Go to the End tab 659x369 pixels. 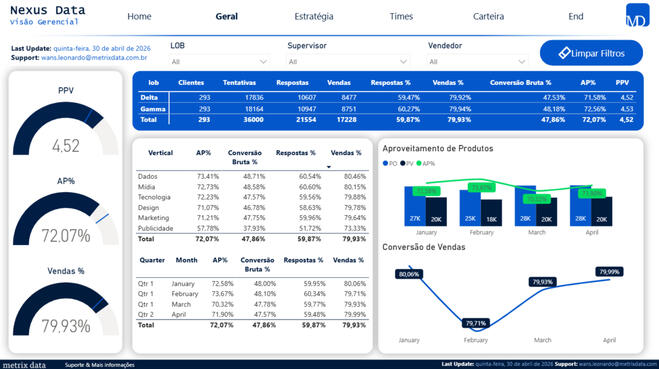(576, 16)
